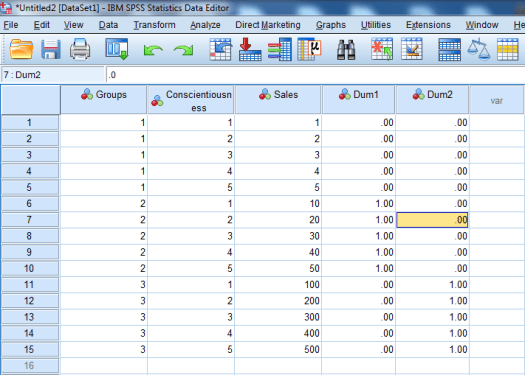
Task: Click the Split file icon
Action: [450, 49]
